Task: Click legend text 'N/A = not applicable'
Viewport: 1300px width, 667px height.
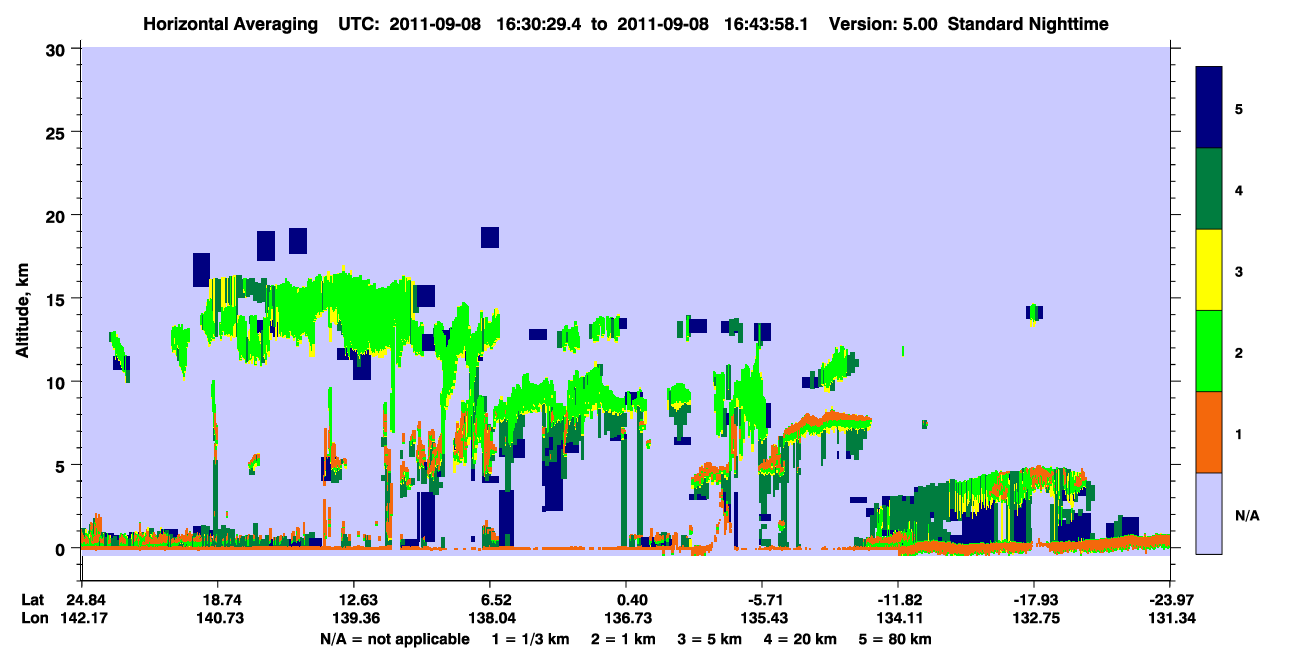Action: pos(394,639)
